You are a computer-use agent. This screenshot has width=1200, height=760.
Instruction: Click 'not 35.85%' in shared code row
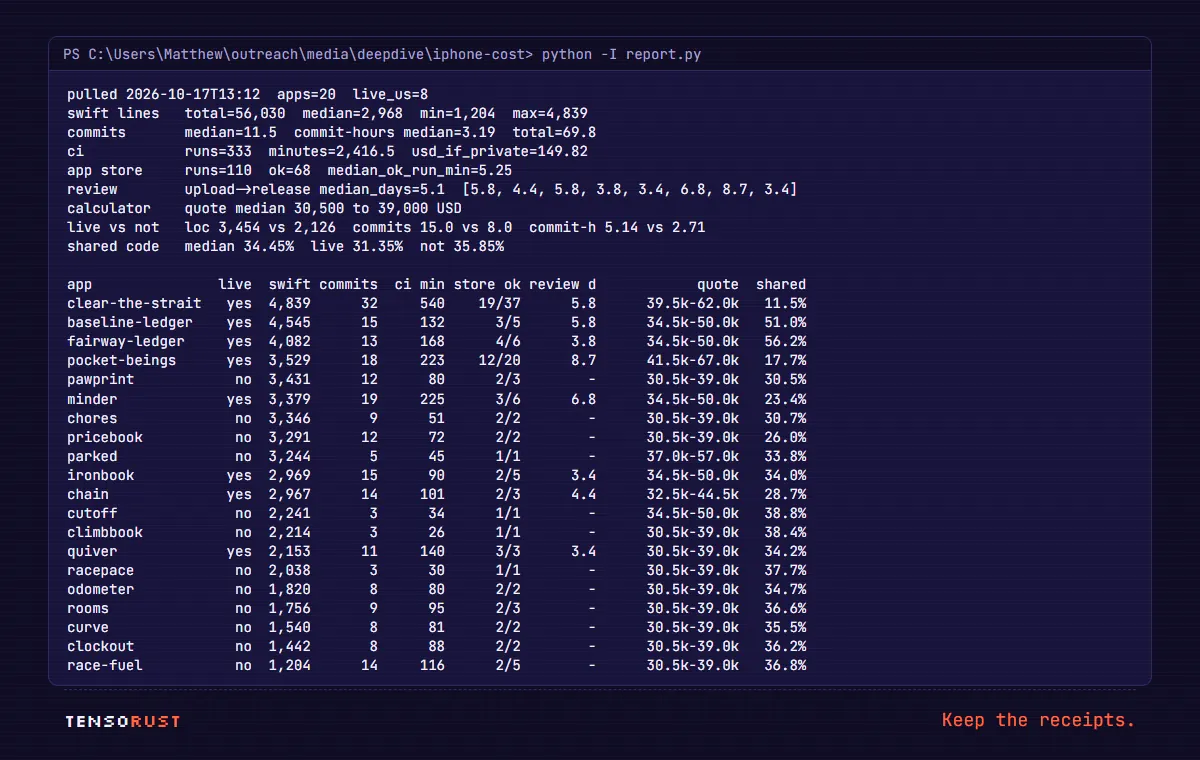pos(462,246)
